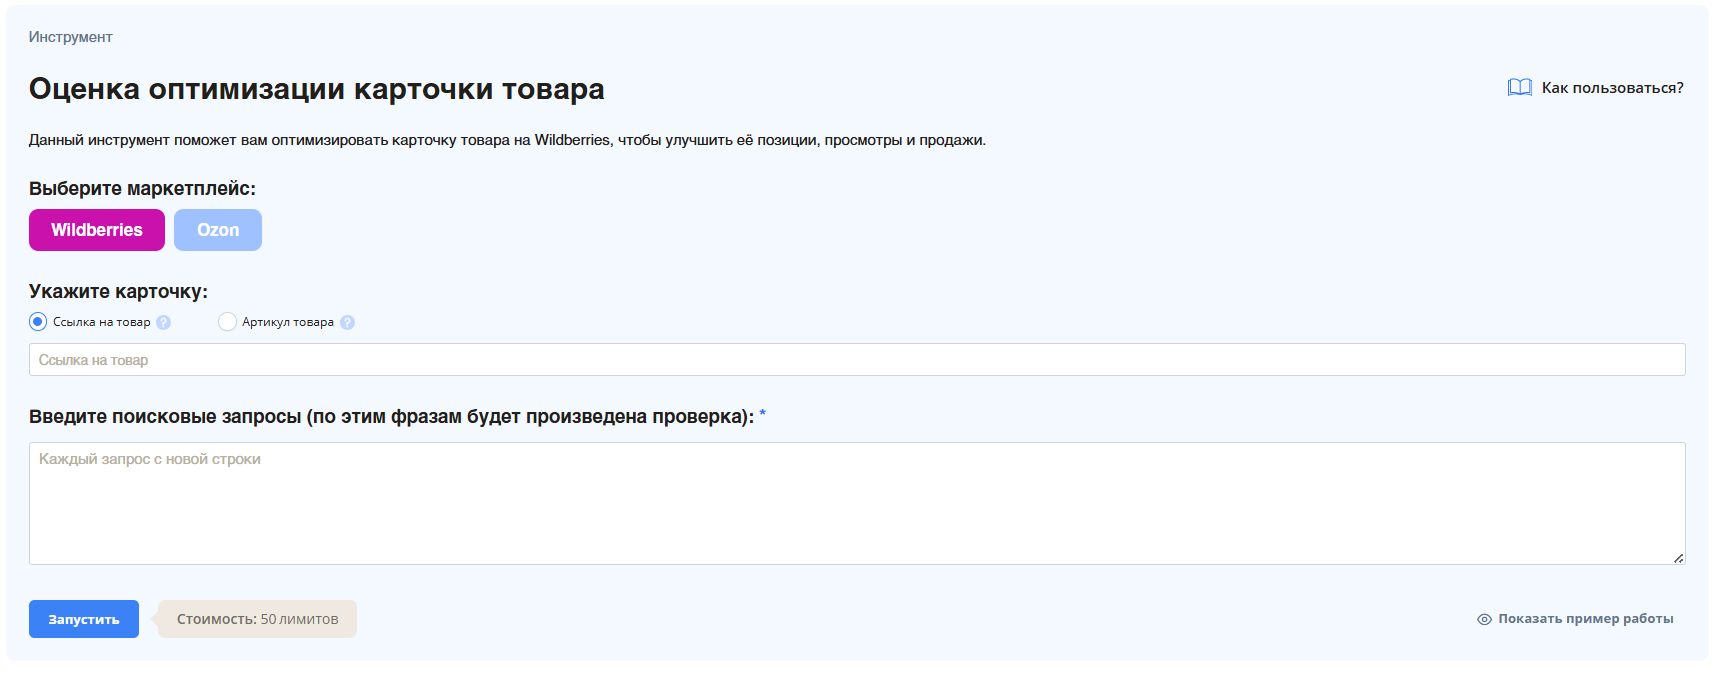Click the Выберите маркетплейс section label

(142, 189)
